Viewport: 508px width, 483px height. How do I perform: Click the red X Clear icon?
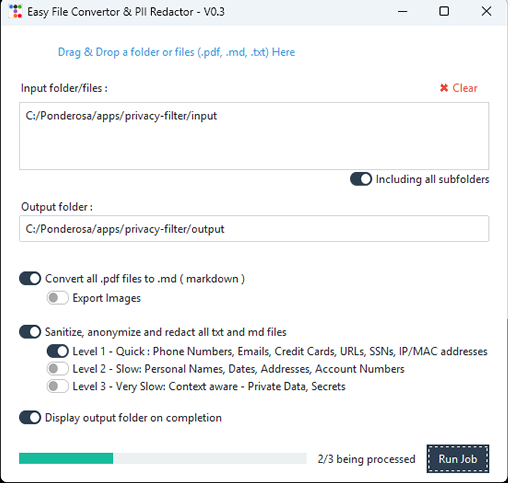tap(444, 88)
